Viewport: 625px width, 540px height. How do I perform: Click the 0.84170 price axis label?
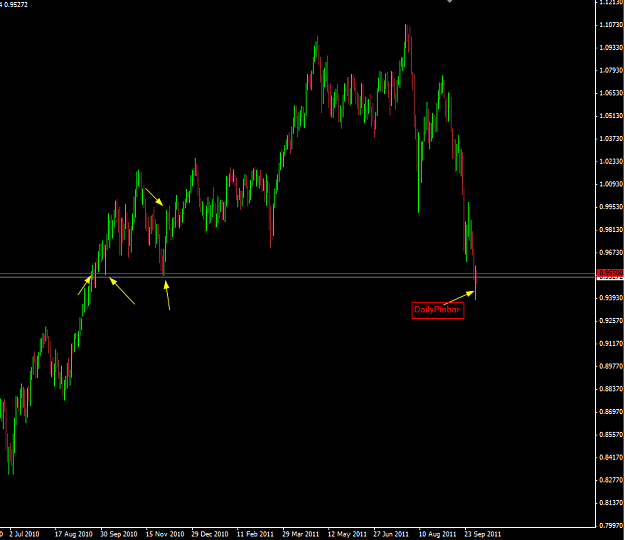(x=611, y=457)
